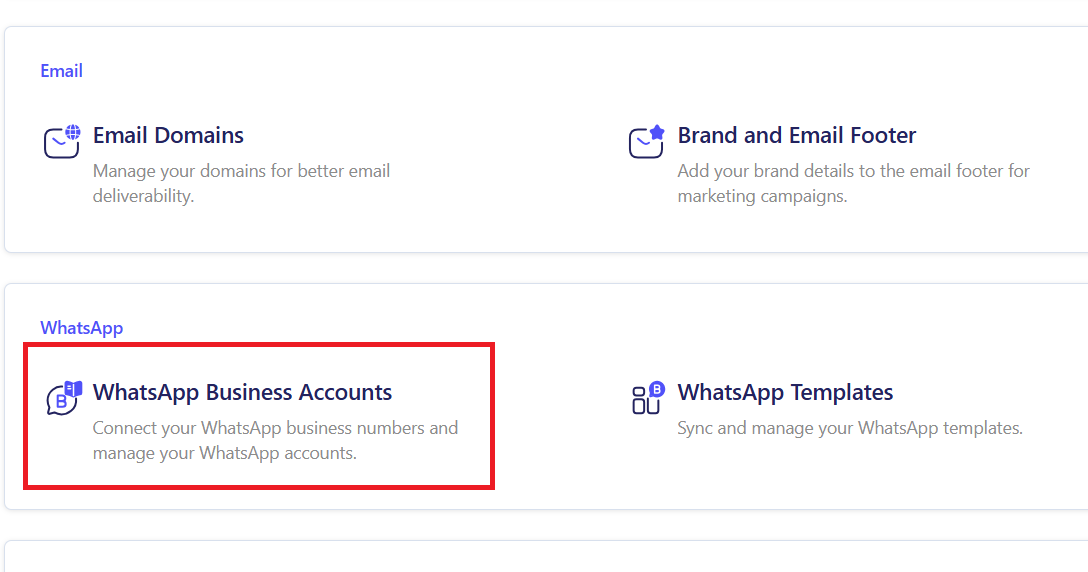Click the 'Add your brand details' description

(x=853, y=171)
